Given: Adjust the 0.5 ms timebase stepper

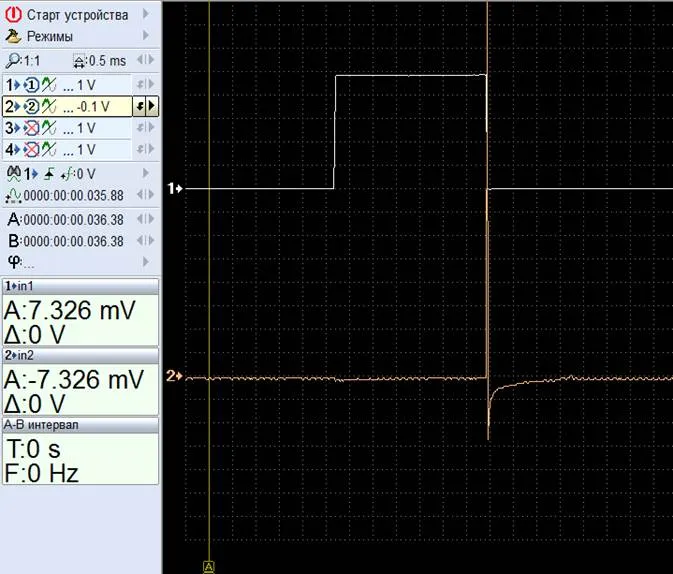Looking at the screenshot, I should point(146,60).
